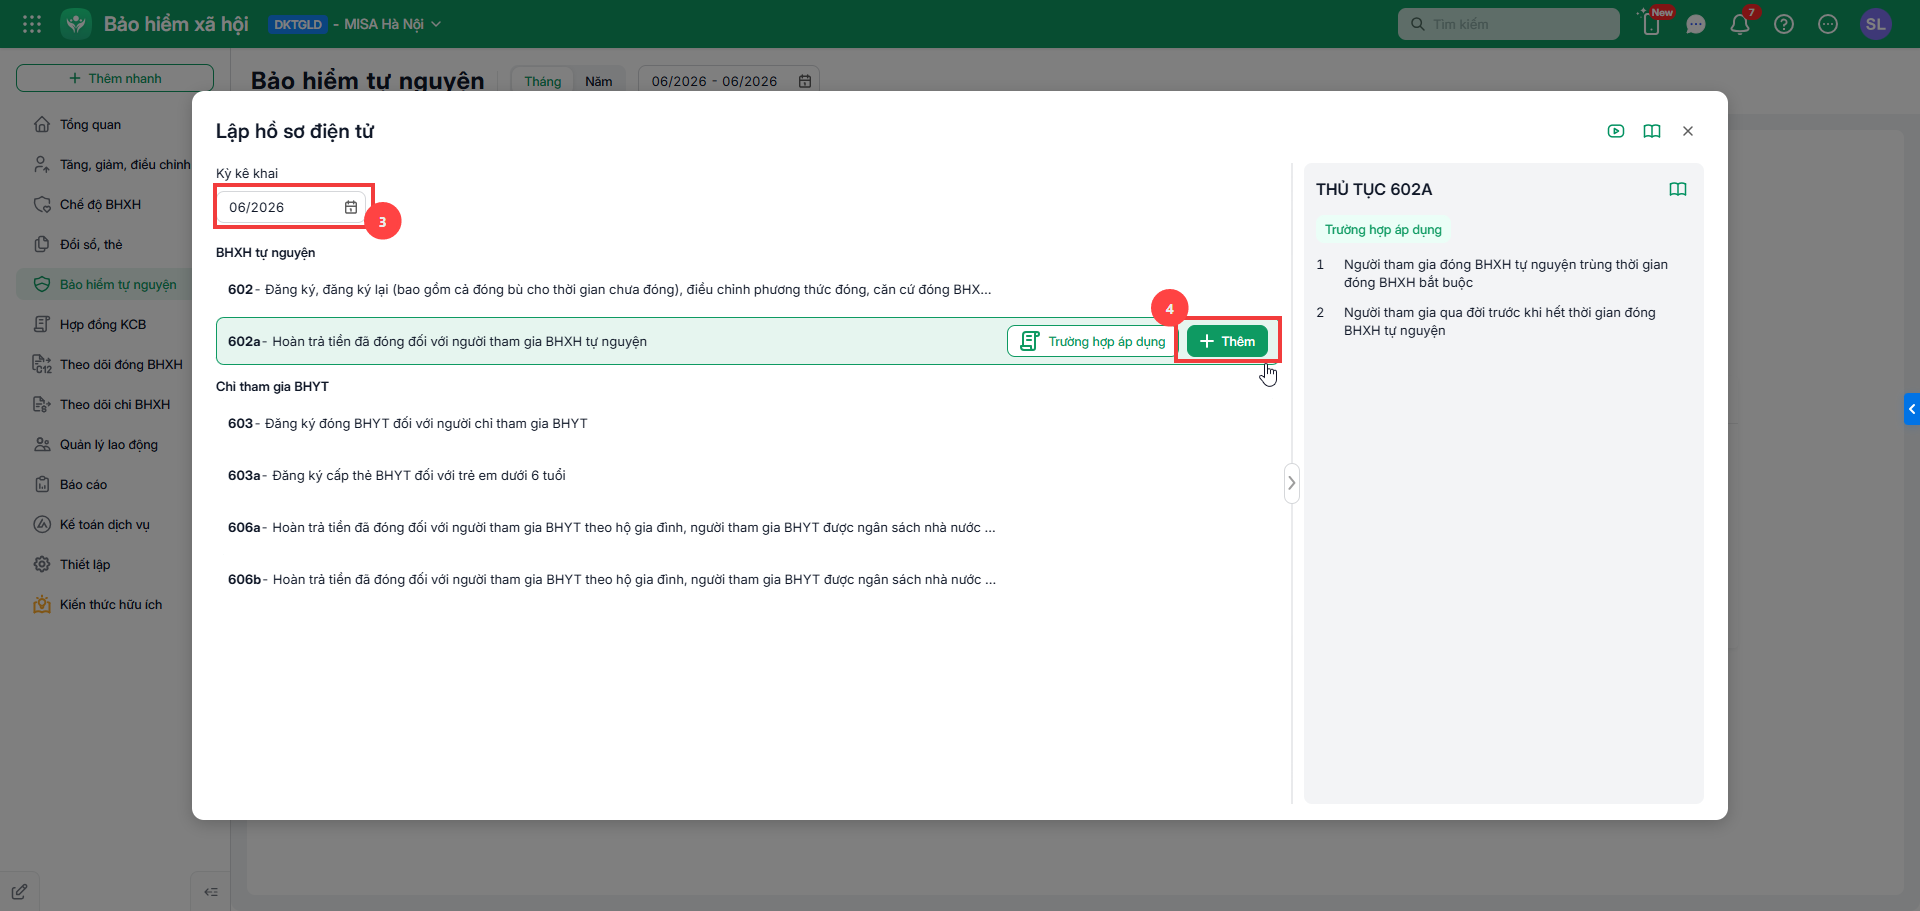Open the chat messages icon
The image size is (1920, 911).
pyautogui.click(x=1696, y=24)
